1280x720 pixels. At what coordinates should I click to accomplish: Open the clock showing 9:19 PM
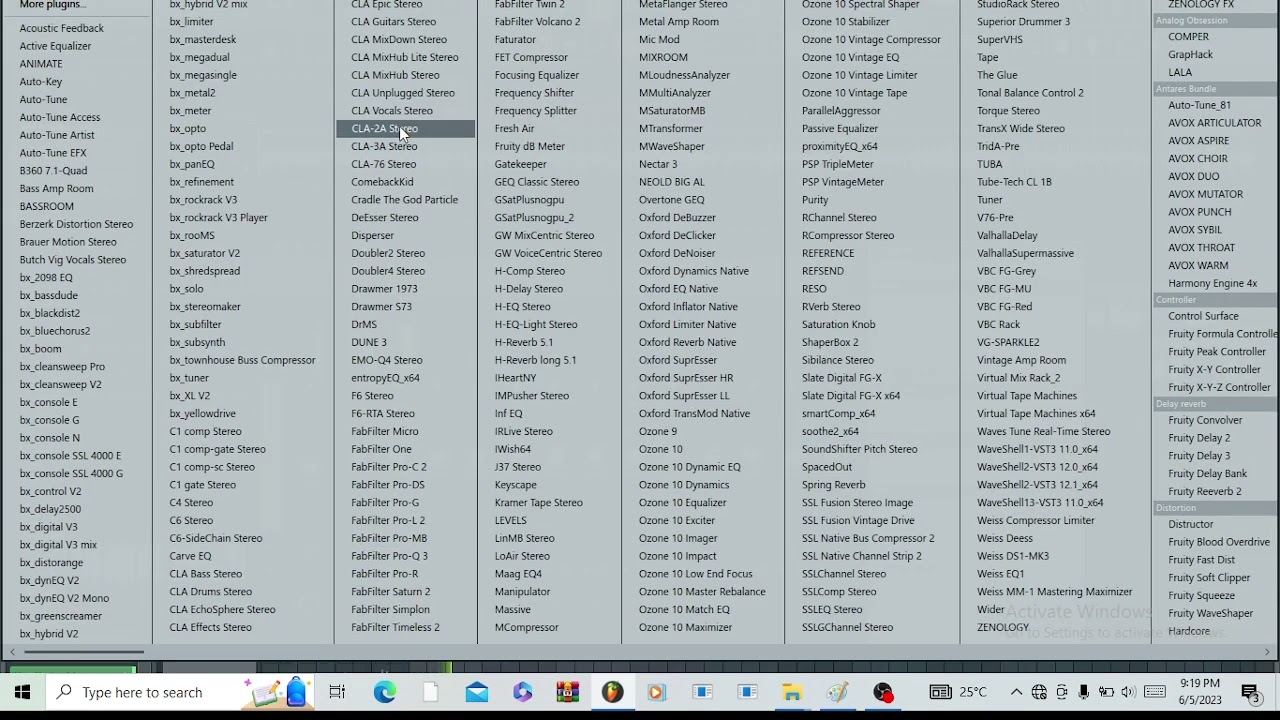coord(1200,692)
